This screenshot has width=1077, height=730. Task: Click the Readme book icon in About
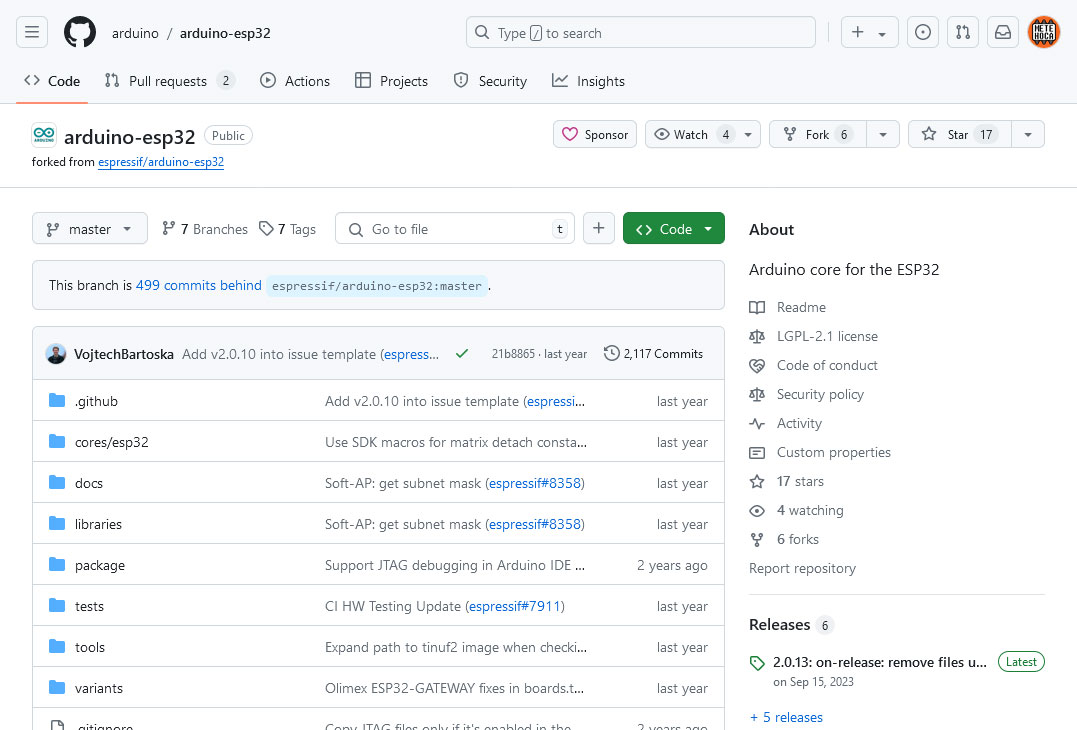[x=757, y=308]
